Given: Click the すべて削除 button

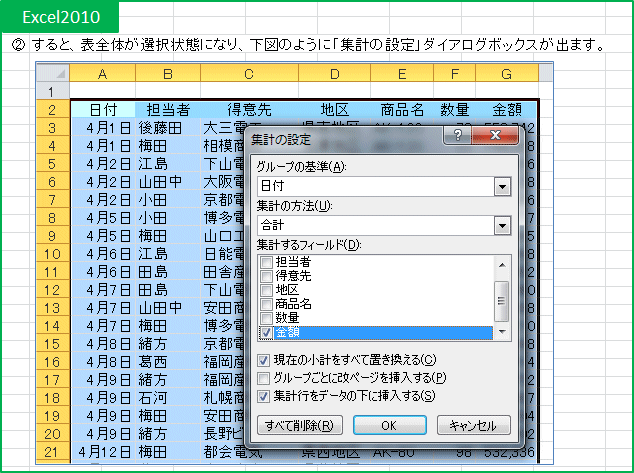Looking at the screenshot, I should click(300, 425).
